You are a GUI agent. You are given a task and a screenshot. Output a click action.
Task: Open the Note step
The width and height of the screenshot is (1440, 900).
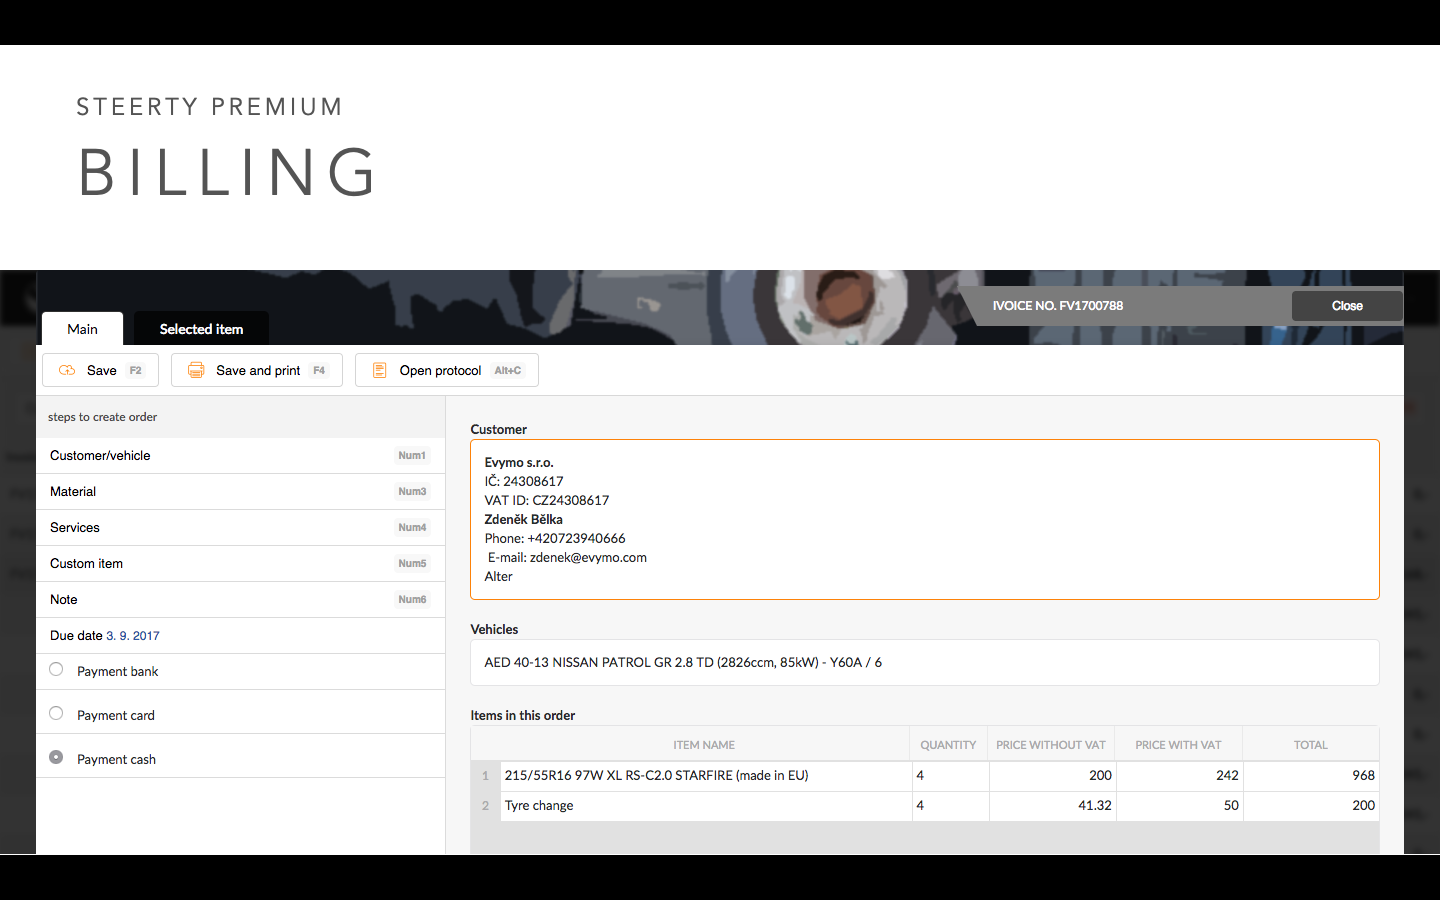240,599
